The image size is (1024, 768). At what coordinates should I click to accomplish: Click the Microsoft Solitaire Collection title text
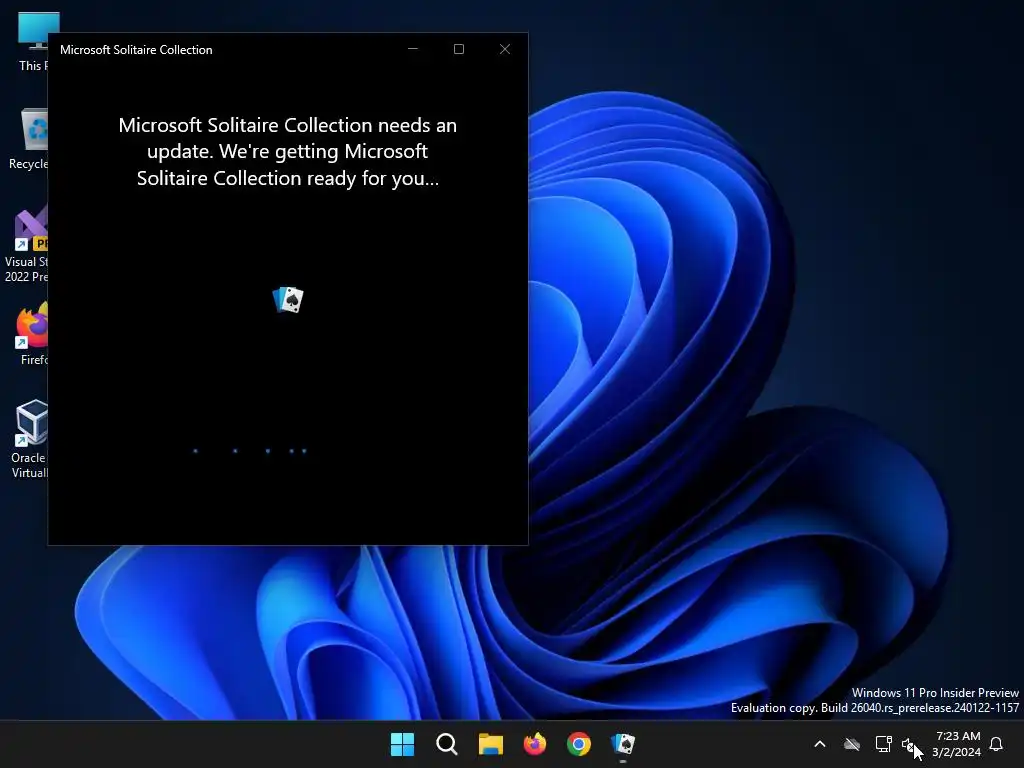coord(136,50)
